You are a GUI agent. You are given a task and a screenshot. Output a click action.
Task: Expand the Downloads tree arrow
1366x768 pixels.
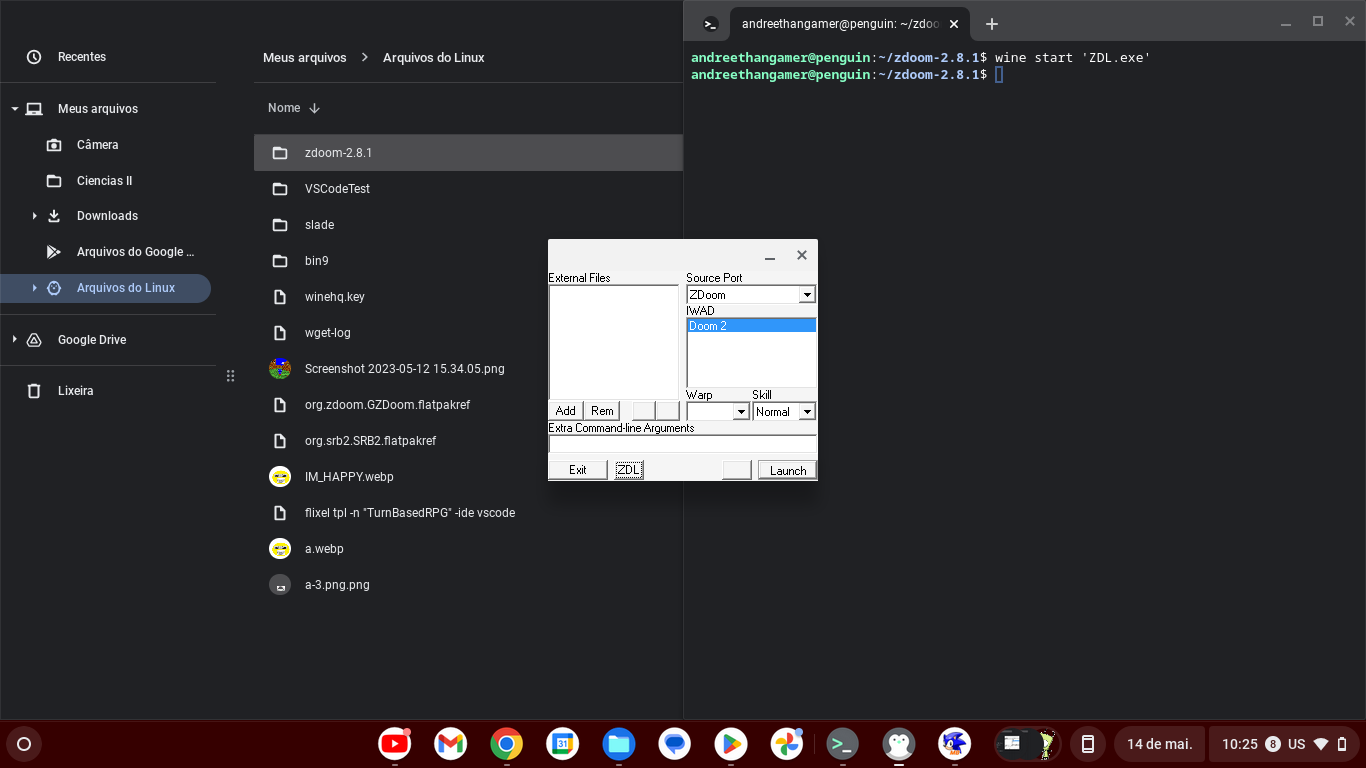34,216
